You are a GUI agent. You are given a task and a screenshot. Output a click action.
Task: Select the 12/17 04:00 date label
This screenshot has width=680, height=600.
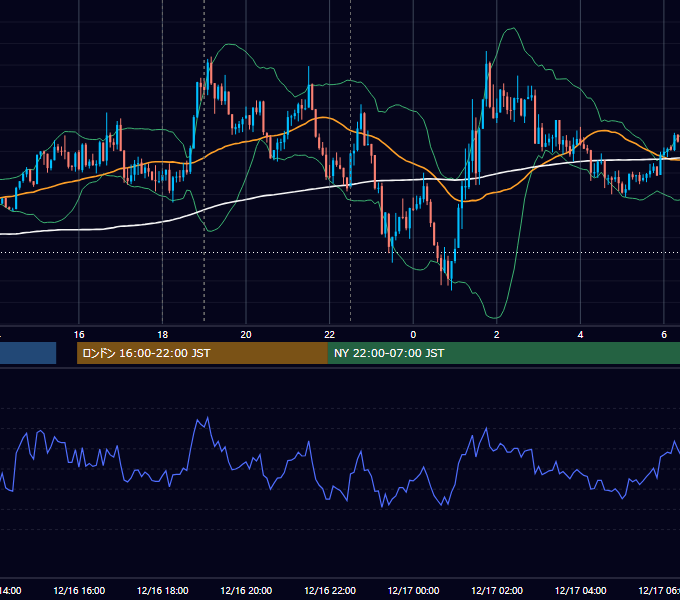pyautogui.click(x=581, y=591)
